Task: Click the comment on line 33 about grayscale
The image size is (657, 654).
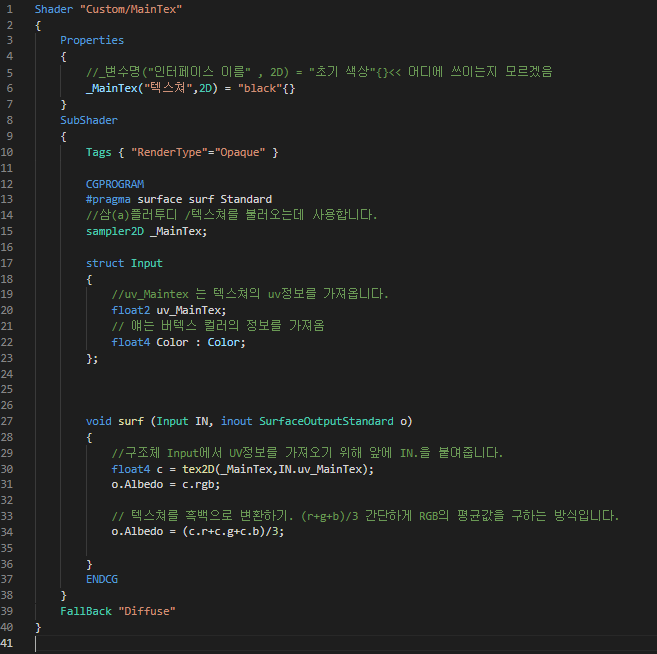Action: coord(365,516)
